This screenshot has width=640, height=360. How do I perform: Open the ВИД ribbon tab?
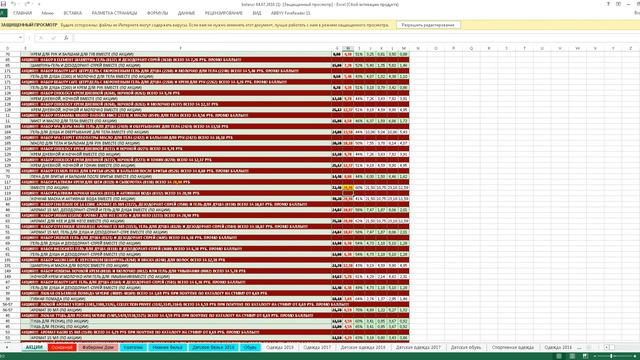[x=257, y=13]
